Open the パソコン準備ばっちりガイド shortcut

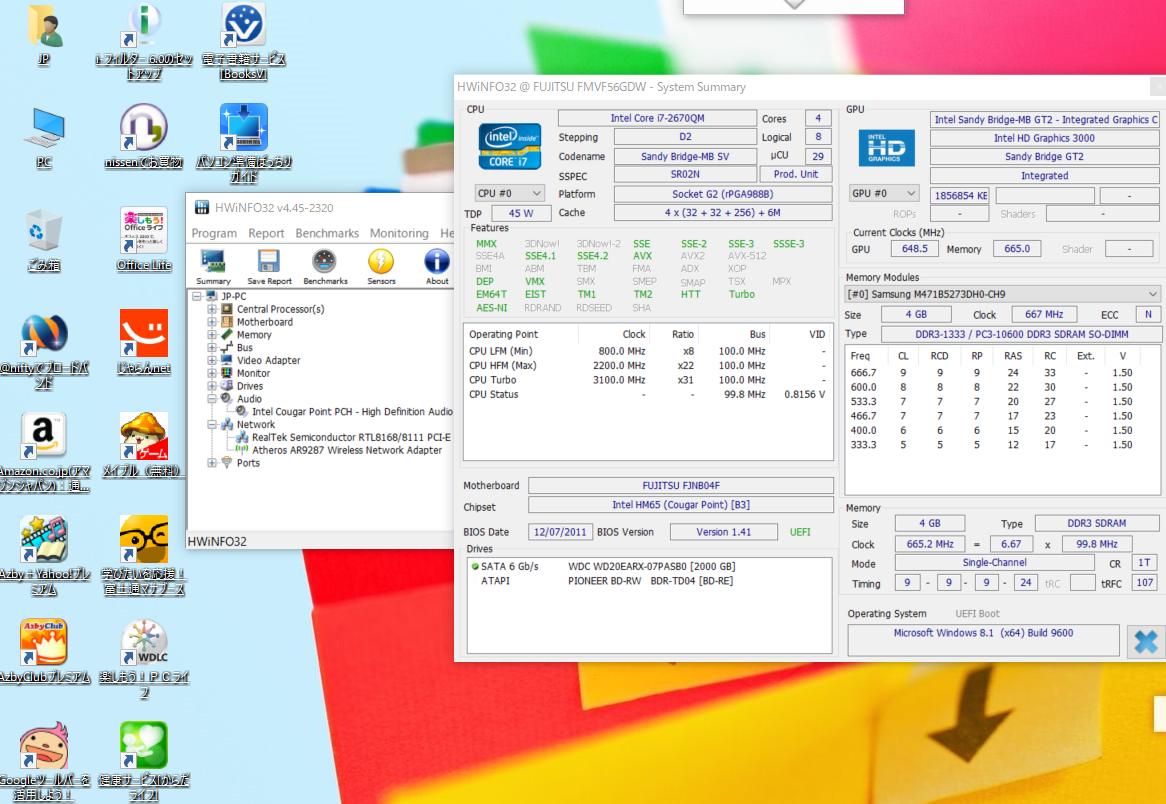point(244,144)
